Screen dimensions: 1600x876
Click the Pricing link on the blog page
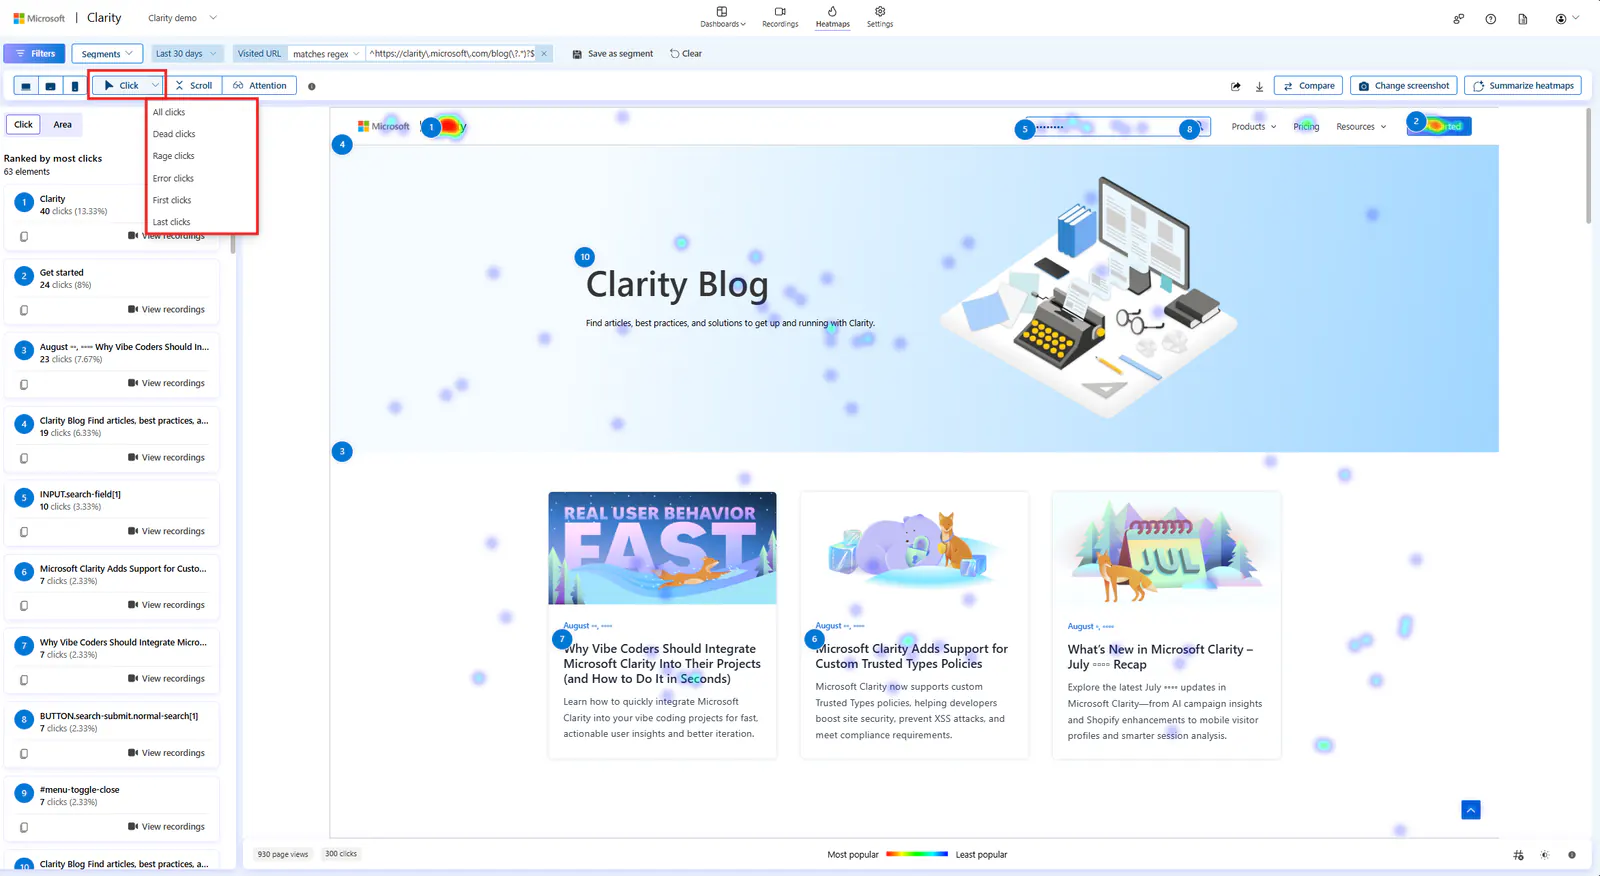coord(1306,127)
